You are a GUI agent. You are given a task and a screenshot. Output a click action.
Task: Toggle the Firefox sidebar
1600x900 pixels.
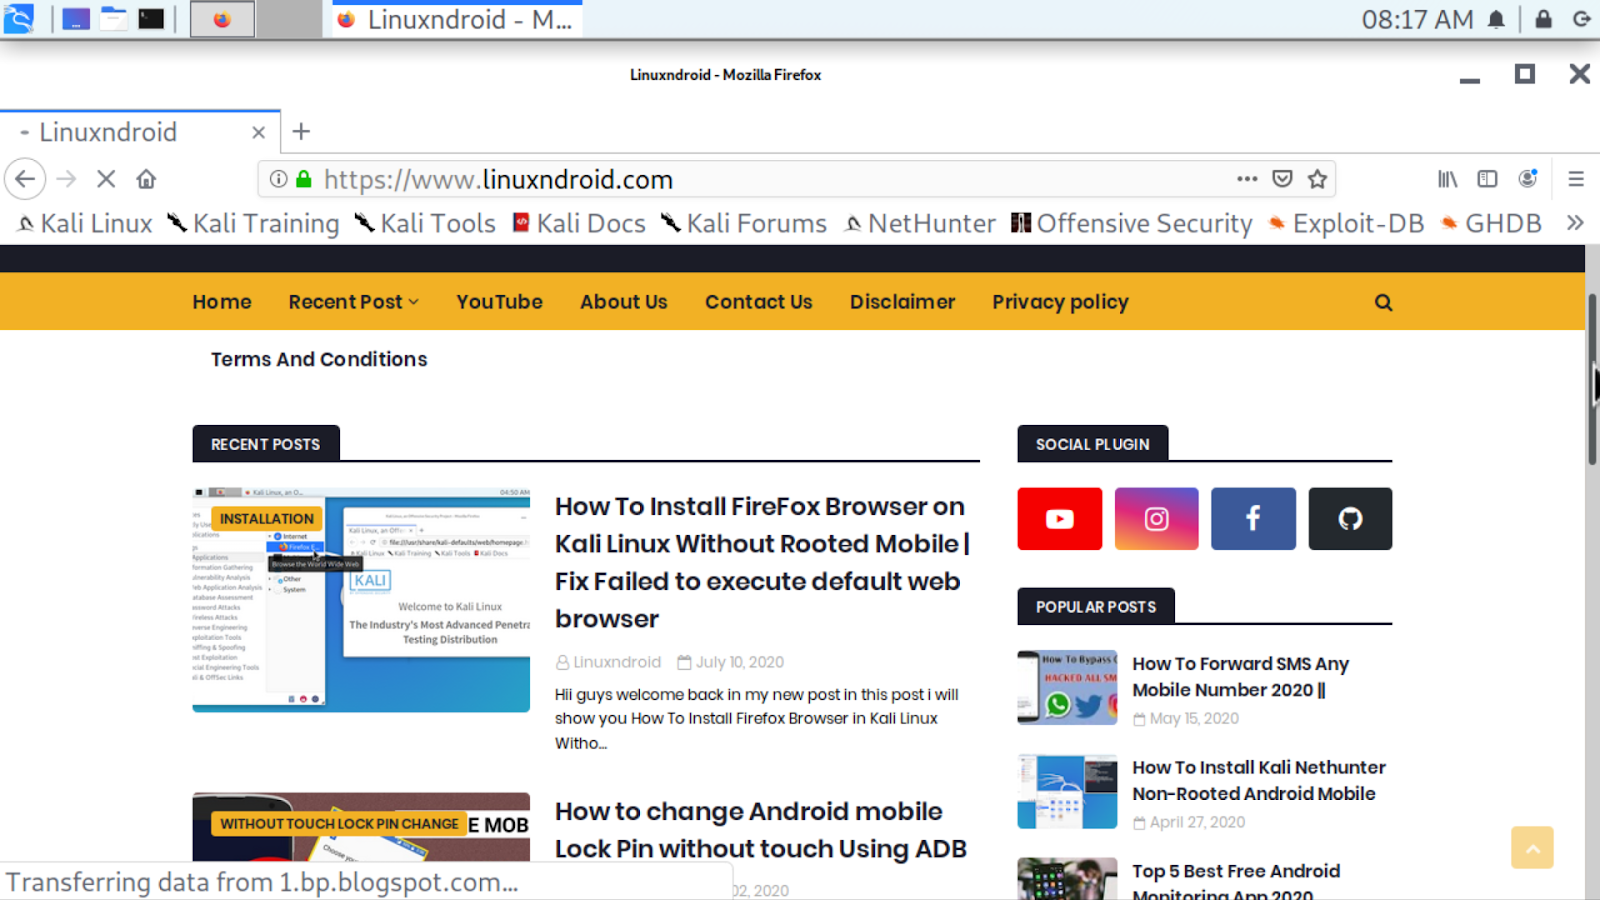(1487, 179)
